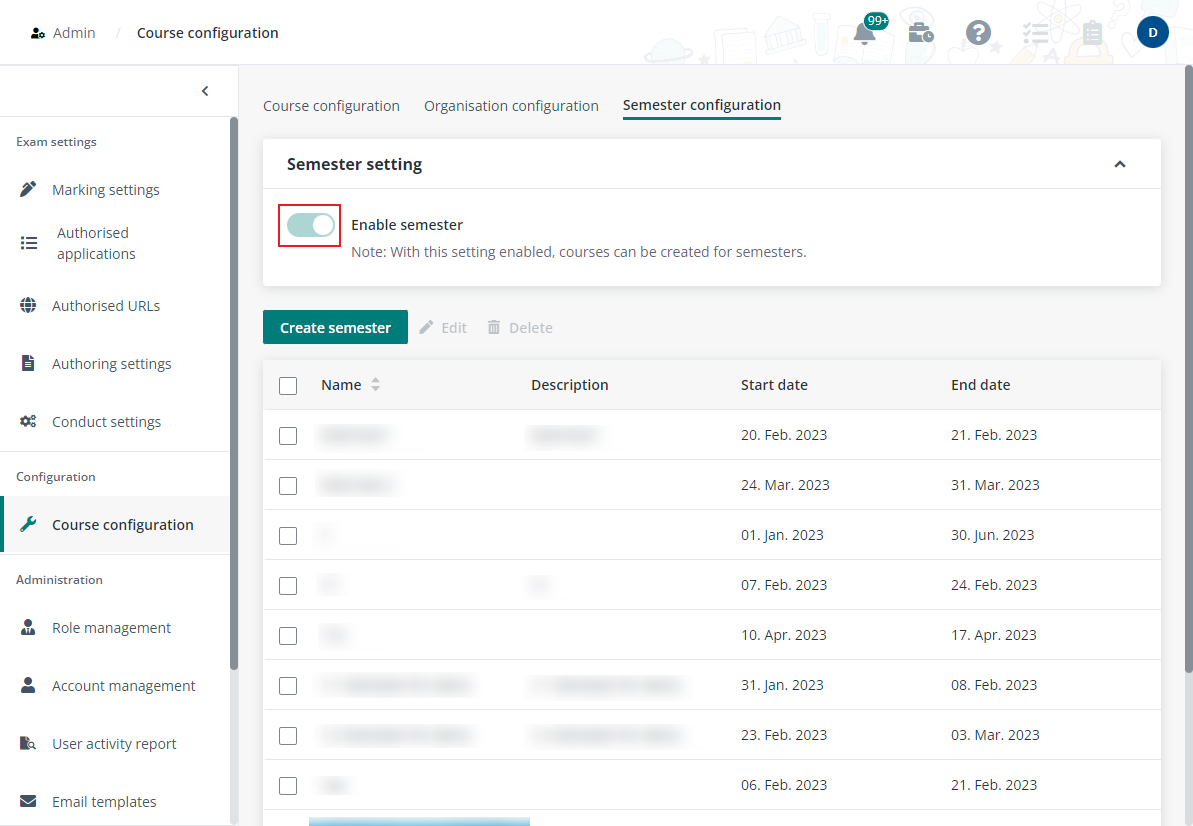Collapse the Semester setting panel chevron

(x=1119, y=164)
